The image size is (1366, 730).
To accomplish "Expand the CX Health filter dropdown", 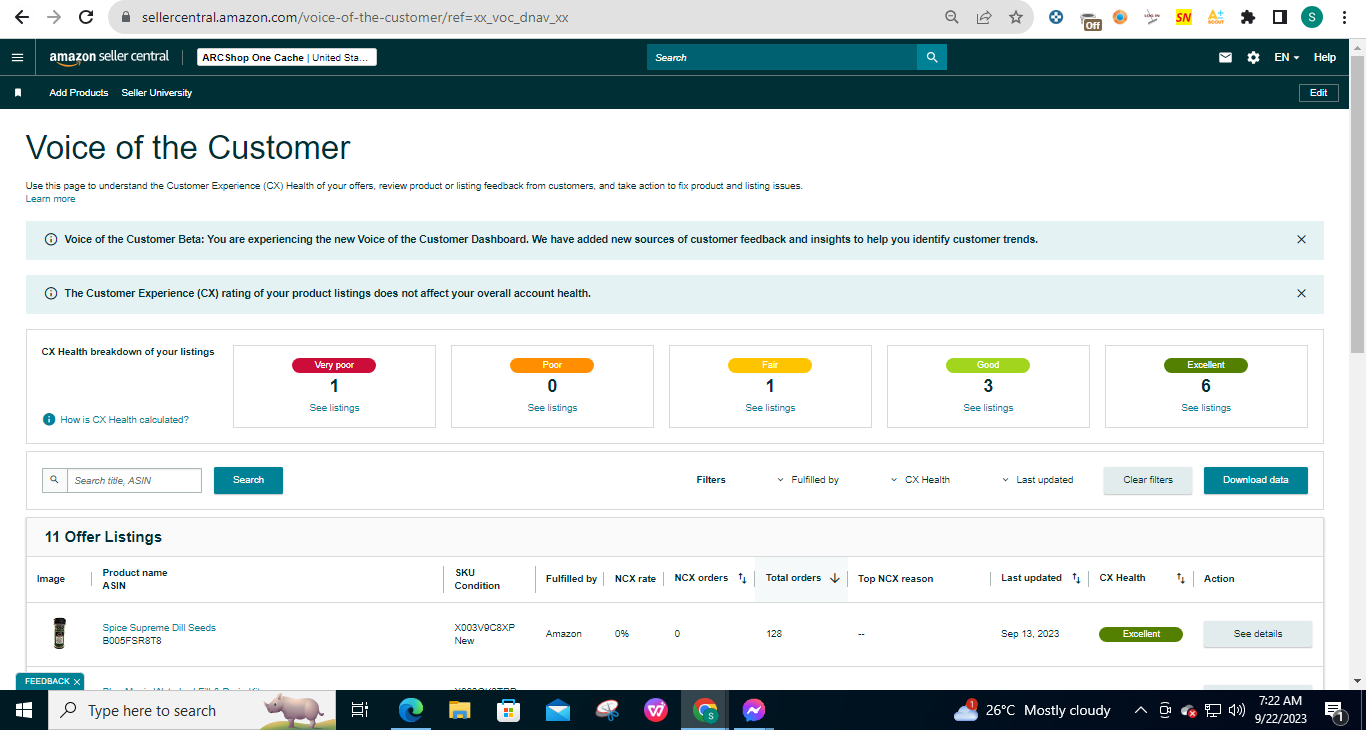I will pos(920,480).
